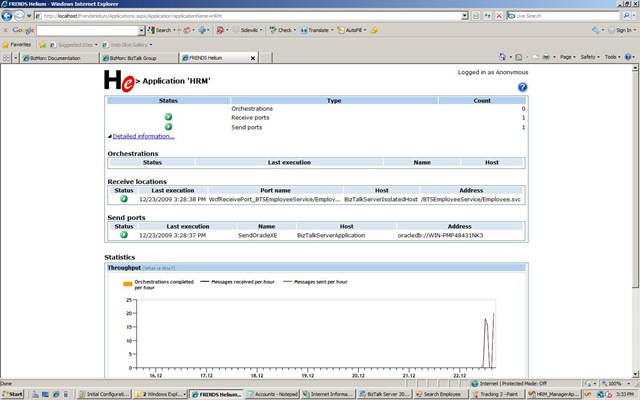Screen dimensions: 640x400
Task: Click the Quick Tabs grid icon
Action: 7,58
